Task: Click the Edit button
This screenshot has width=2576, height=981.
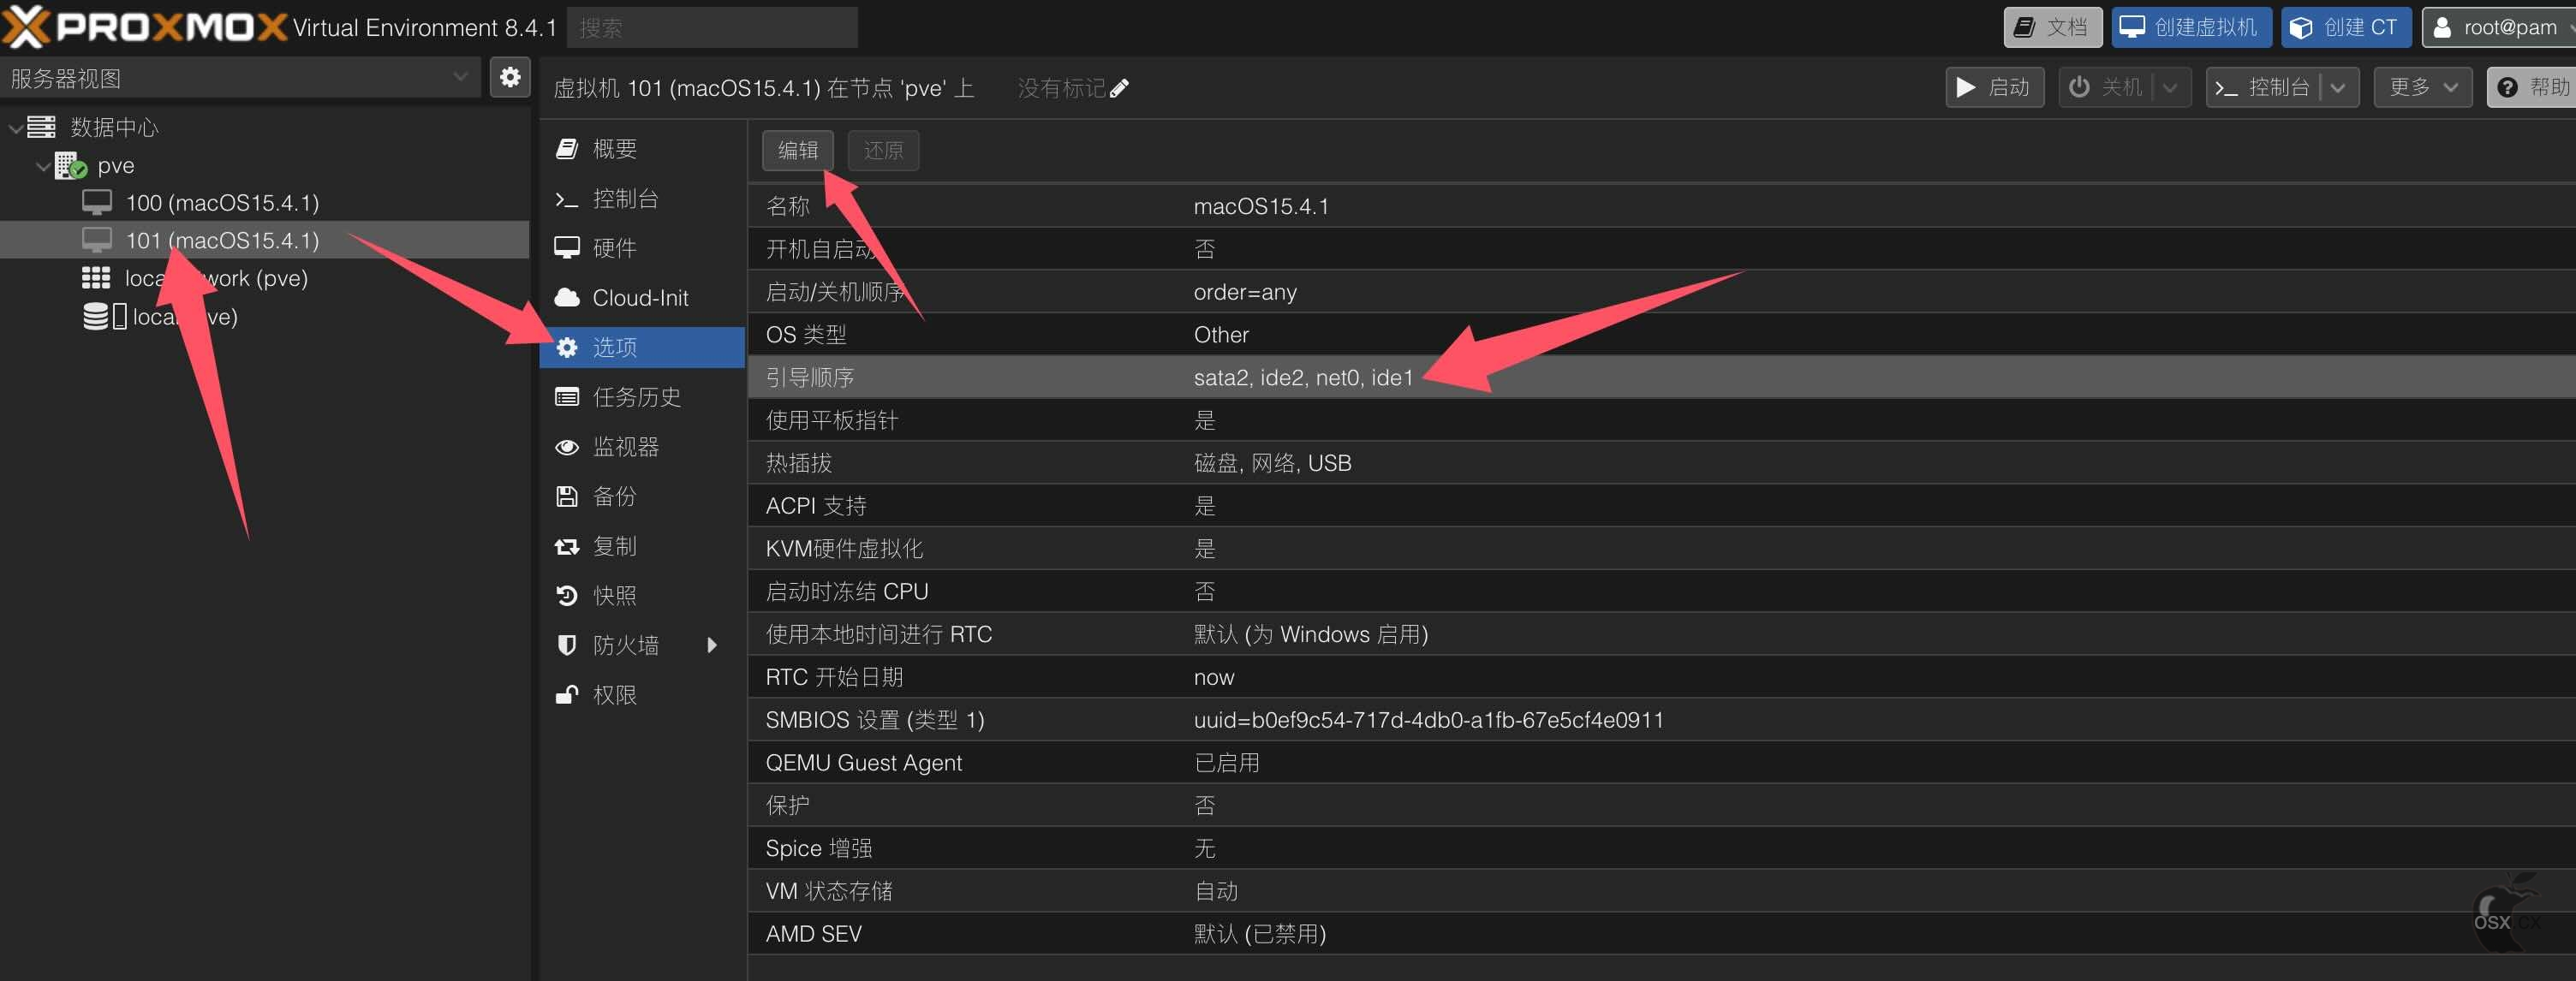Action: (x=798, y=150)
